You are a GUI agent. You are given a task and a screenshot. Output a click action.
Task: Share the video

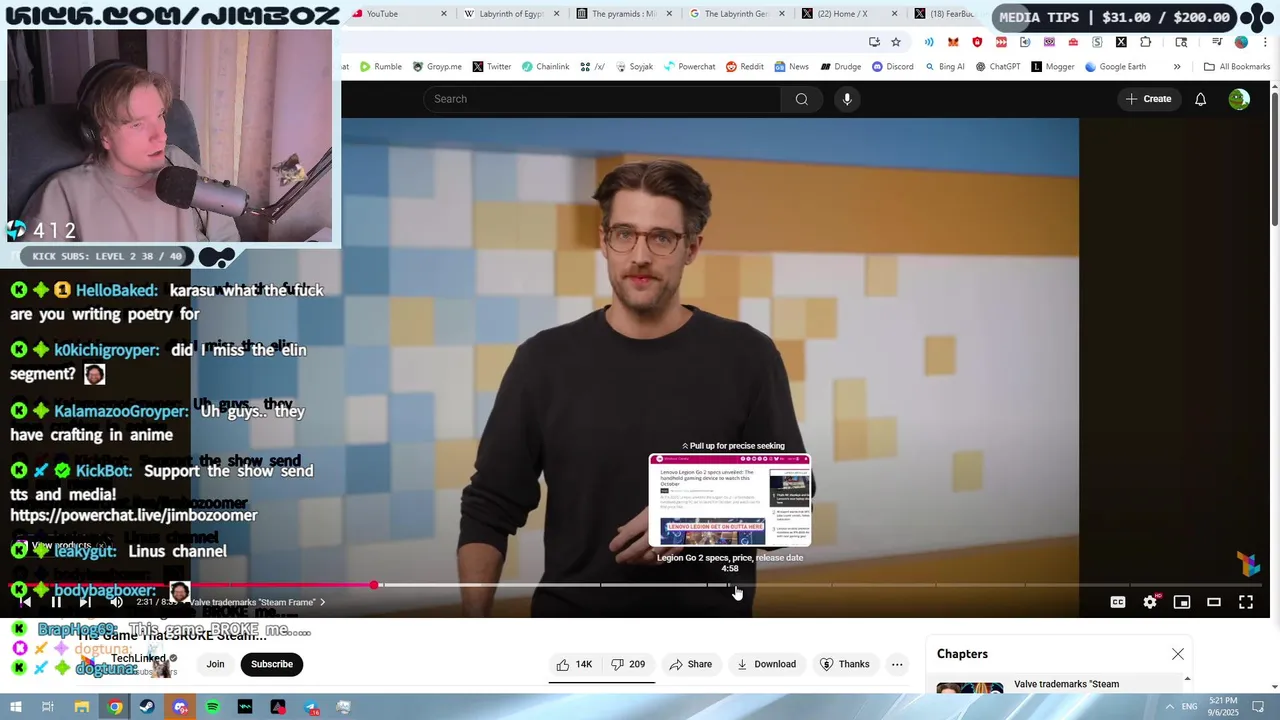click(691, 664)
